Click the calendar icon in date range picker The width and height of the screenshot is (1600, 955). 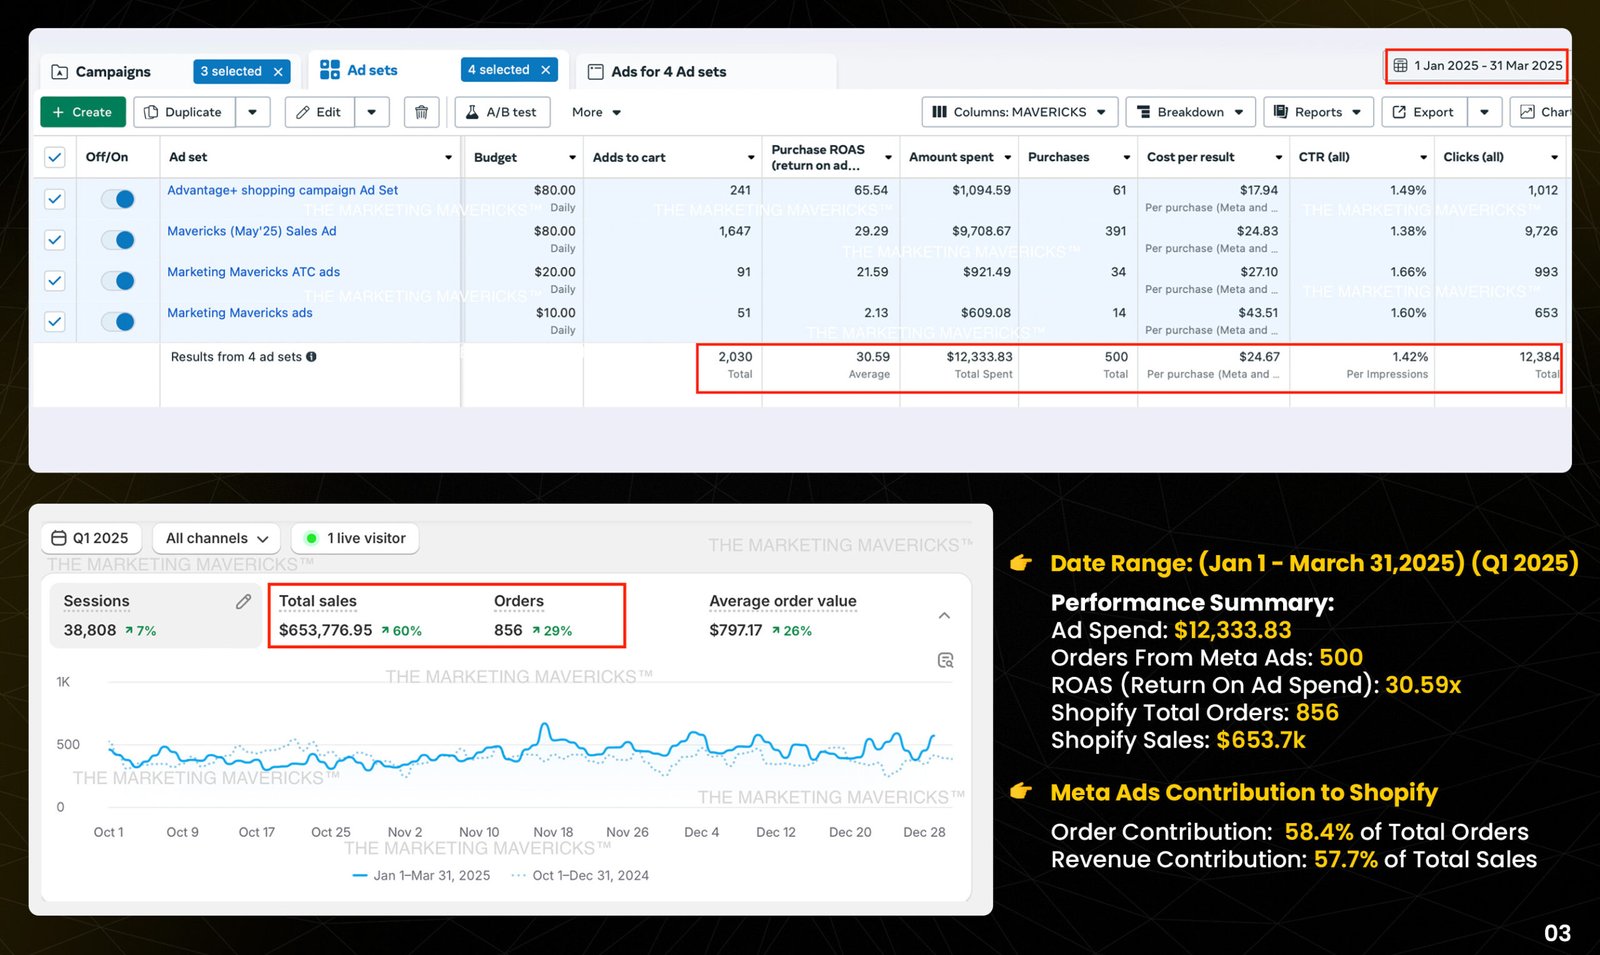[x=1401, y=66]
